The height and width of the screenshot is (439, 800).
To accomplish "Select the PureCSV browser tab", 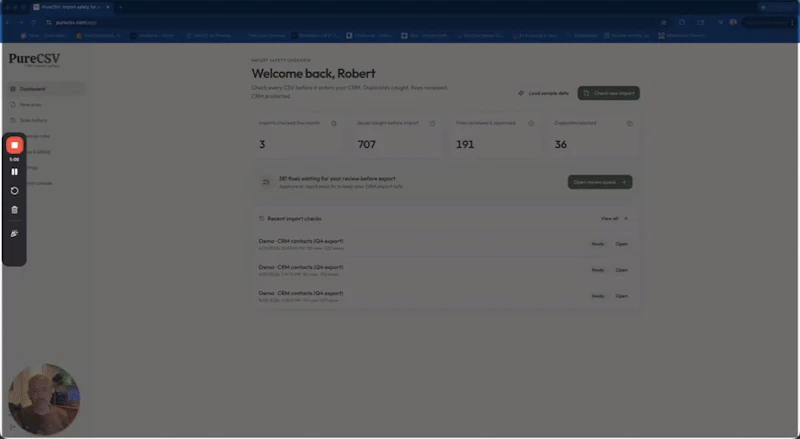I will point(71,7).
